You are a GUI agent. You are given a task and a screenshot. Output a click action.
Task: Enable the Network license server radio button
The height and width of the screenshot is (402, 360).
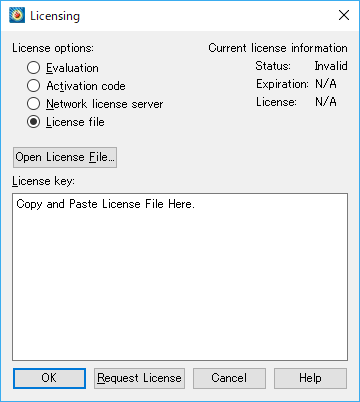click(33, 104)
